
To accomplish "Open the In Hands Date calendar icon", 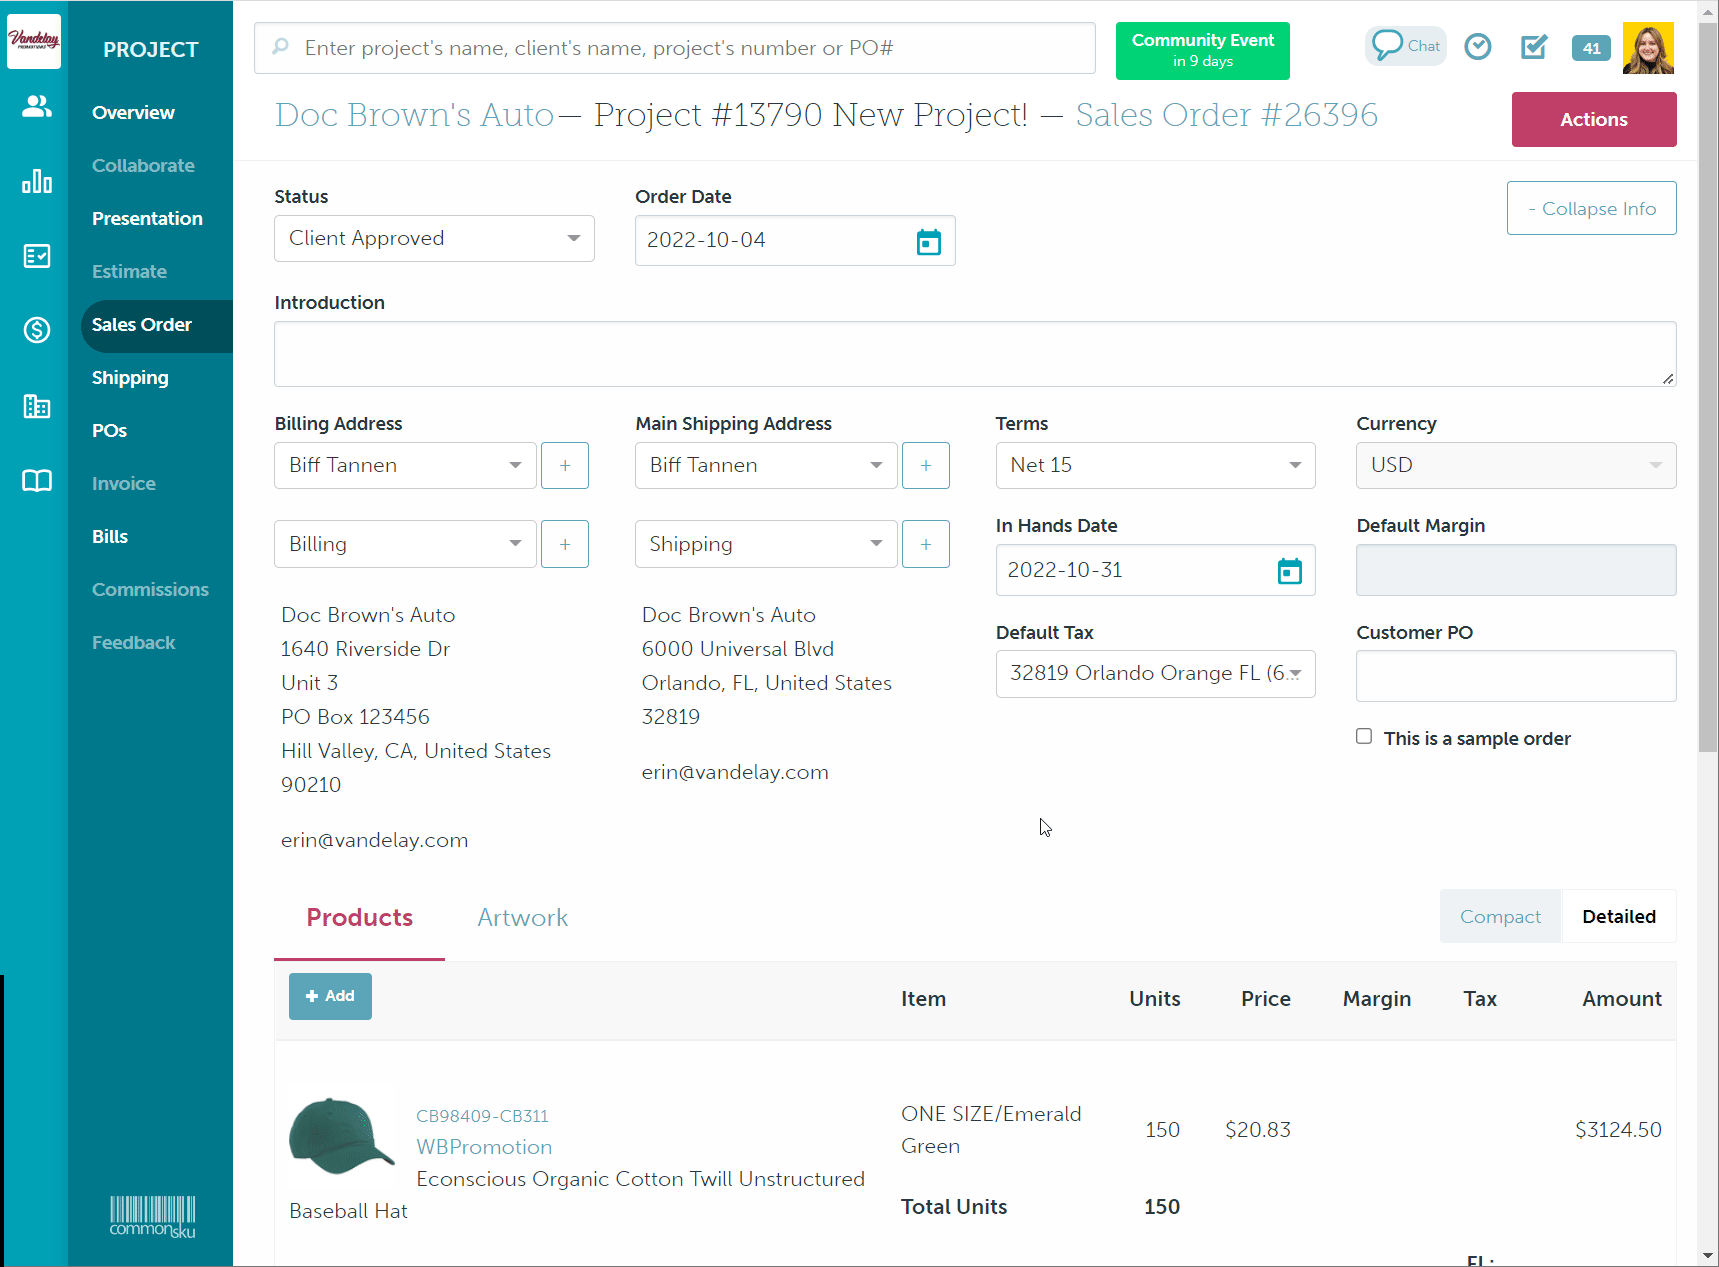I will point(1289,571).
